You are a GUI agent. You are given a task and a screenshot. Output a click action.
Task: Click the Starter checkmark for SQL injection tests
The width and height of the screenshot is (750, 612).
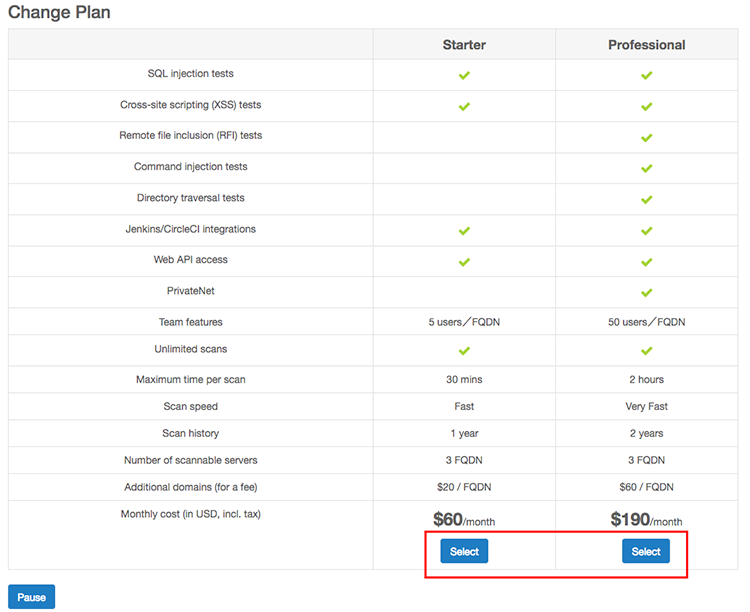point(464,75)
